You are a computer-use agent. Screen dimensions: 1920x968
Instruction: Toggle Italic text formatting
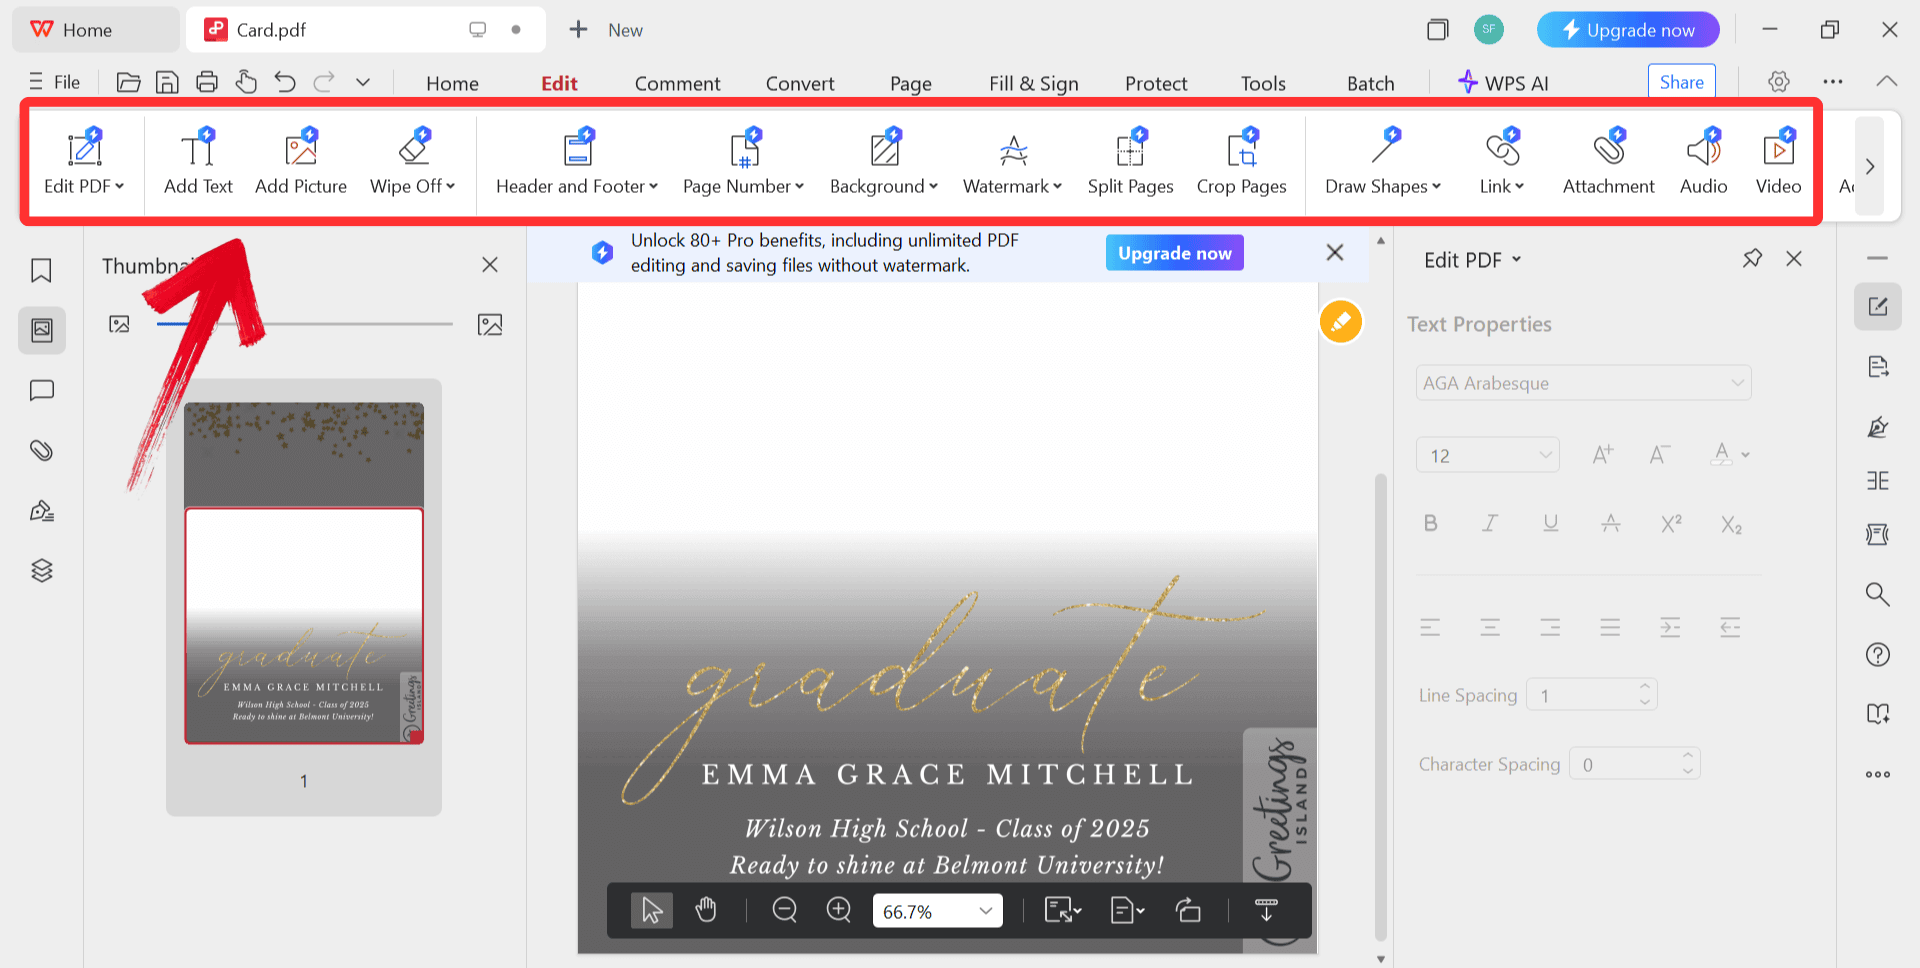[x=1490, y=523]
